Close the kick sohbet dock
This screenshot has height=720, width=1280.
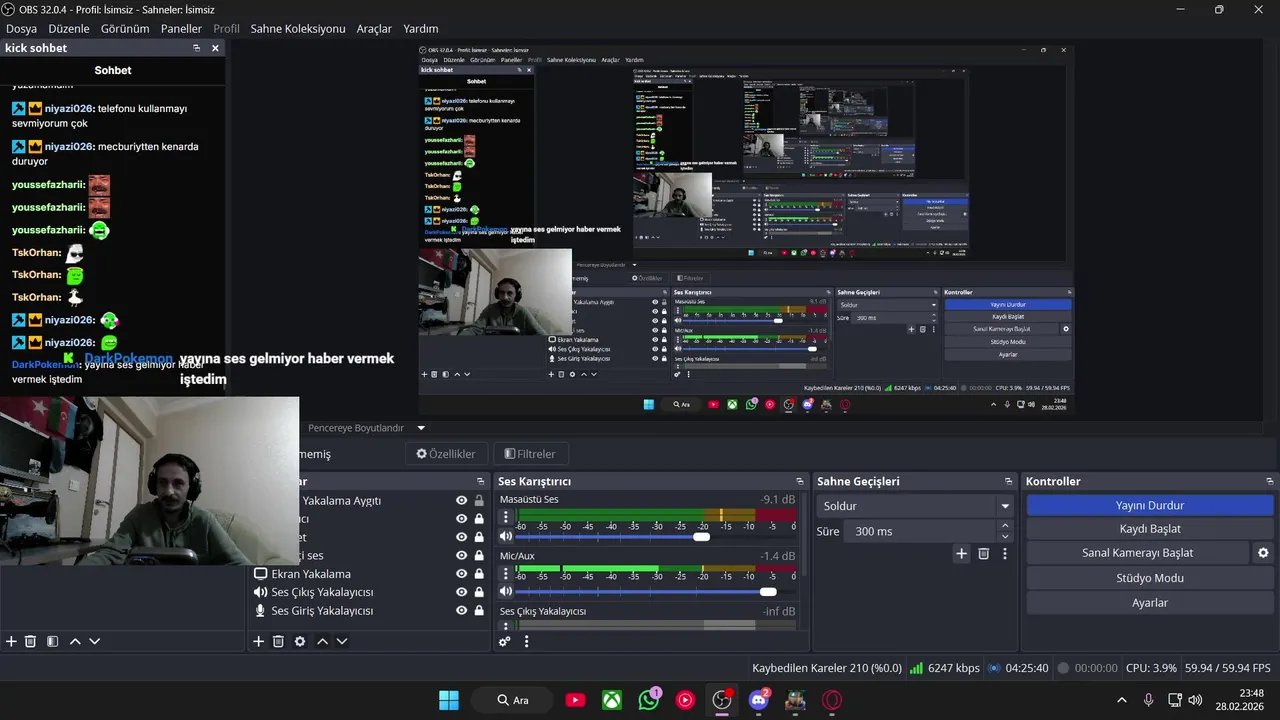[x=215, y=48]
